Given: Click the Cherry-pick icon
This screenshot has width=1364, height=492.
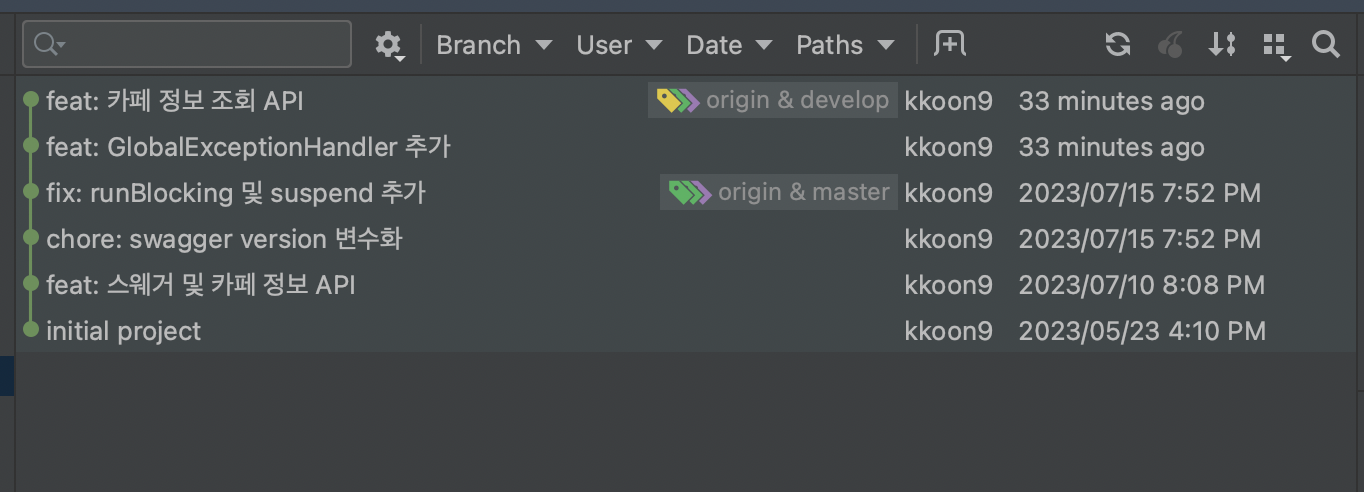Looking at the screenshot, I should click(x=1169, y=44).
